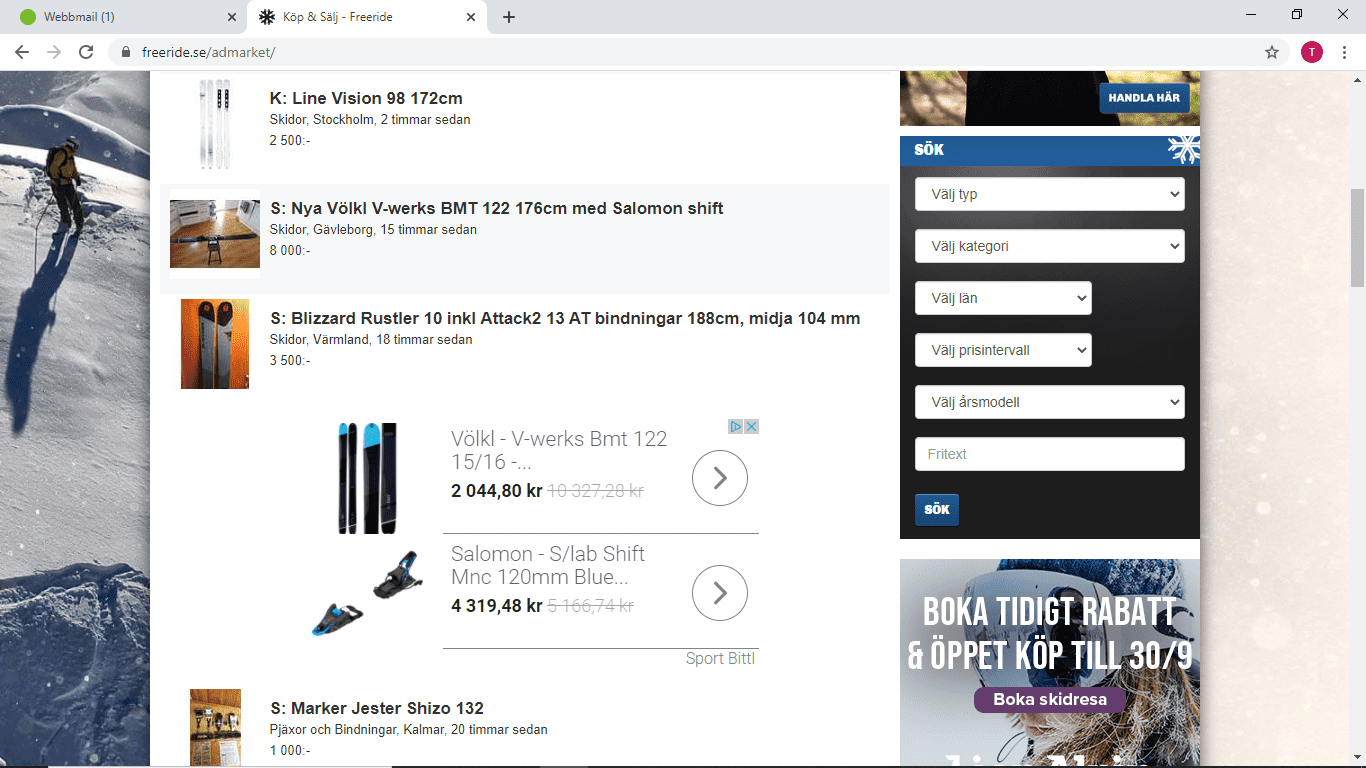The width and height of the screenshot is (1366, 768).
Task: Open the Chrome profile avatar
Action: coord(1311,52)
